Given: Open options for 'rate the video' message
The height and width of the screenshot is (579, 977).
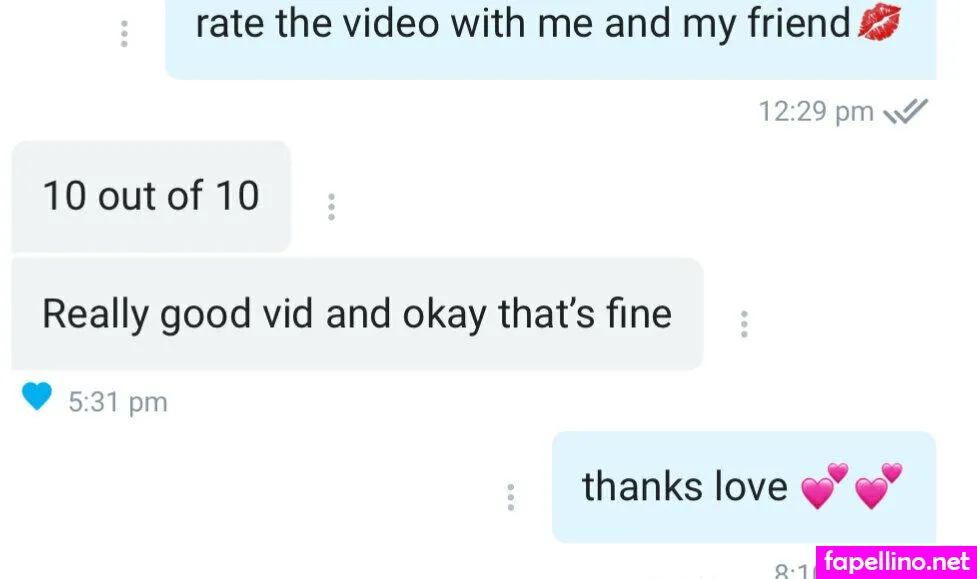Looking at the screenshot, I should 124,34.
